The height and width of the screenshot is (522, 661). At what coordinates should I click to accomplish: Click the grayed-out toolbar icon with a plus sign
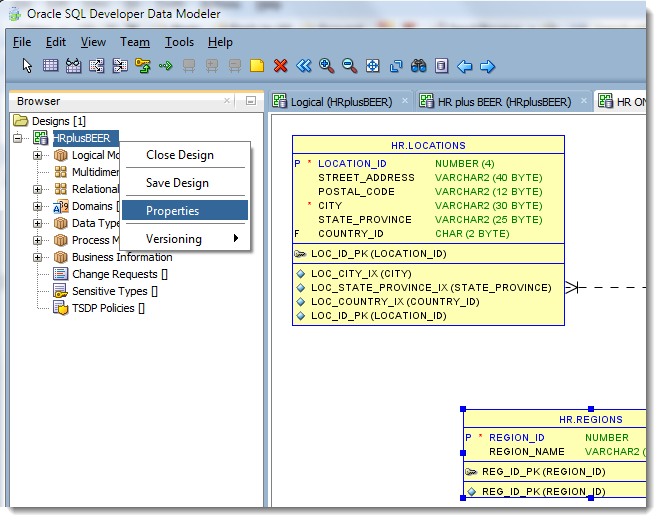click(x=212, y=66)
